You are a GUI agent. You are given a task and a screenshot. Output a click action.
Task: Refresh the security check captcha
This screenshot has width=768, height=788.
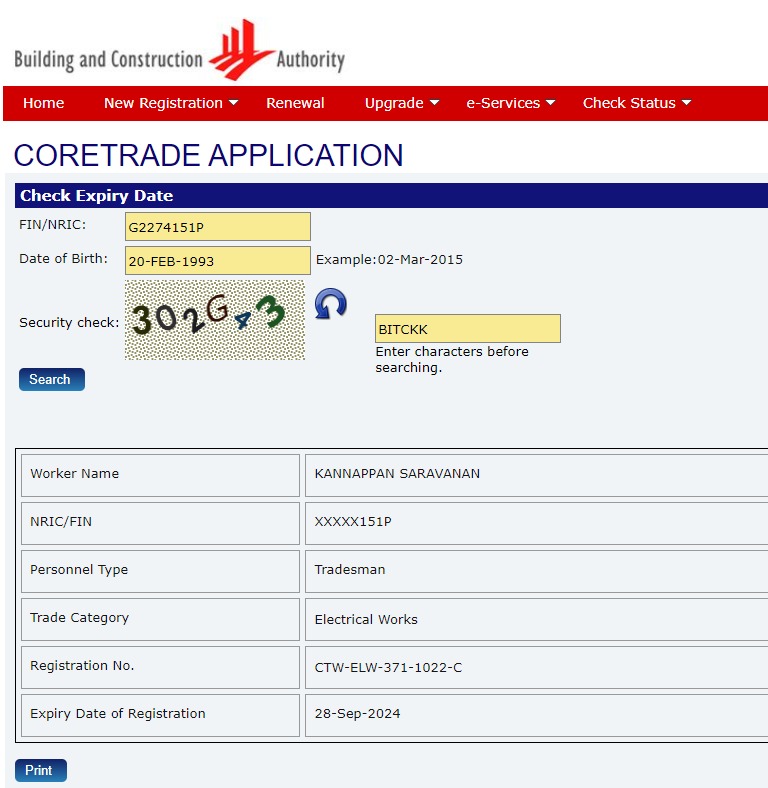click(x=331, y=304)
